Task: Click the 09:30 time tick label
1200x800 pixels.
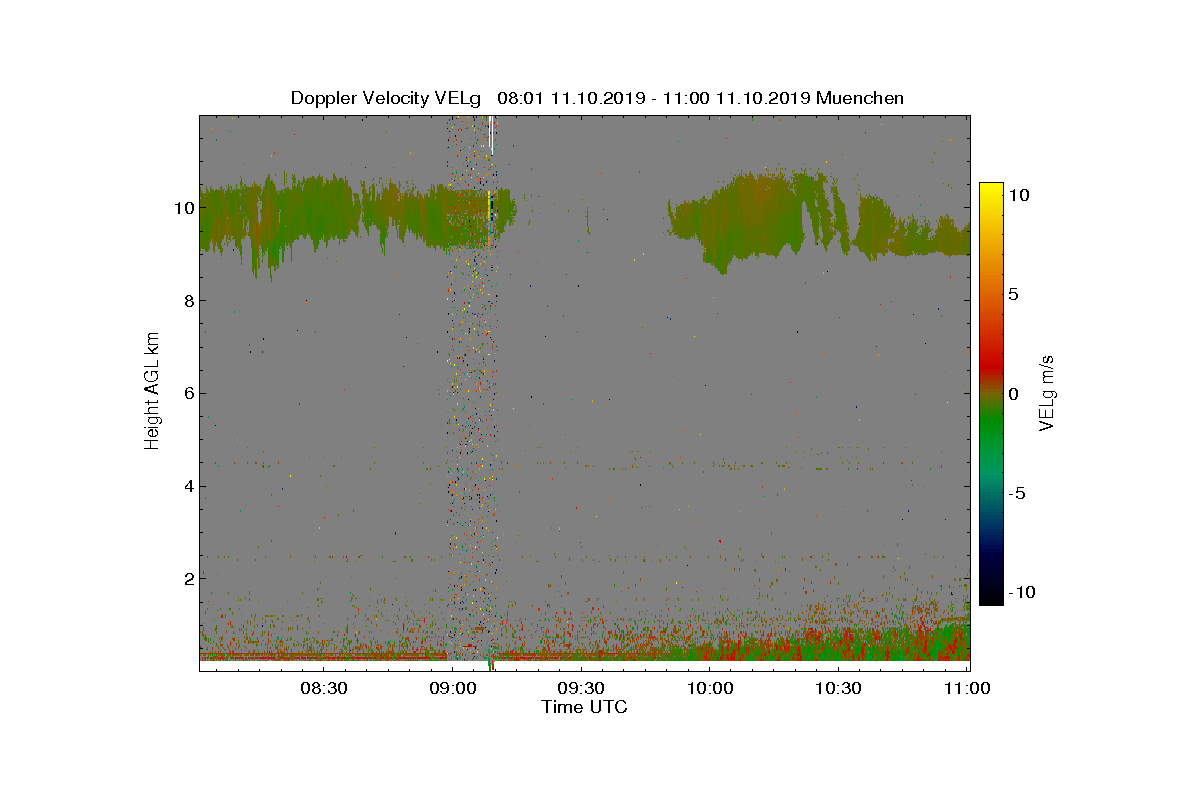Action: coord(581,688)
